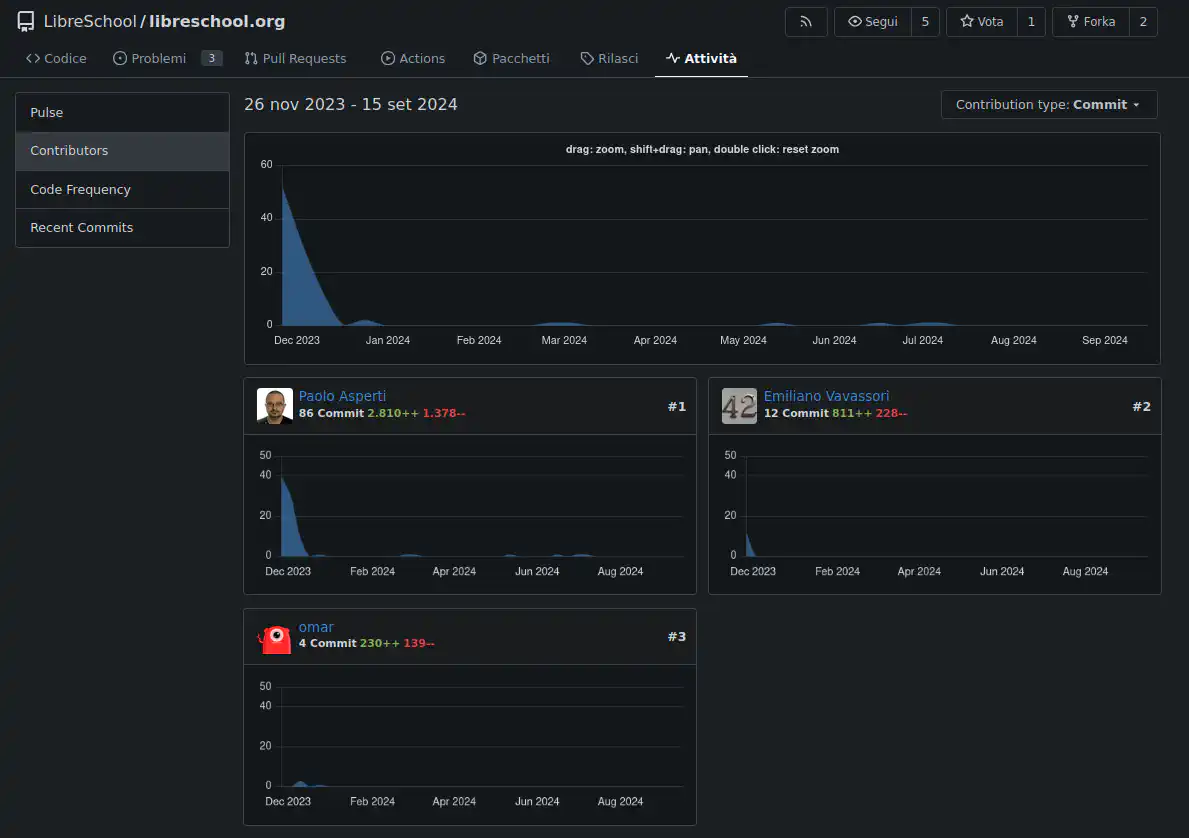Open the stars count 1
This screenshot has height=838, width=1189.
(1031, 22)
